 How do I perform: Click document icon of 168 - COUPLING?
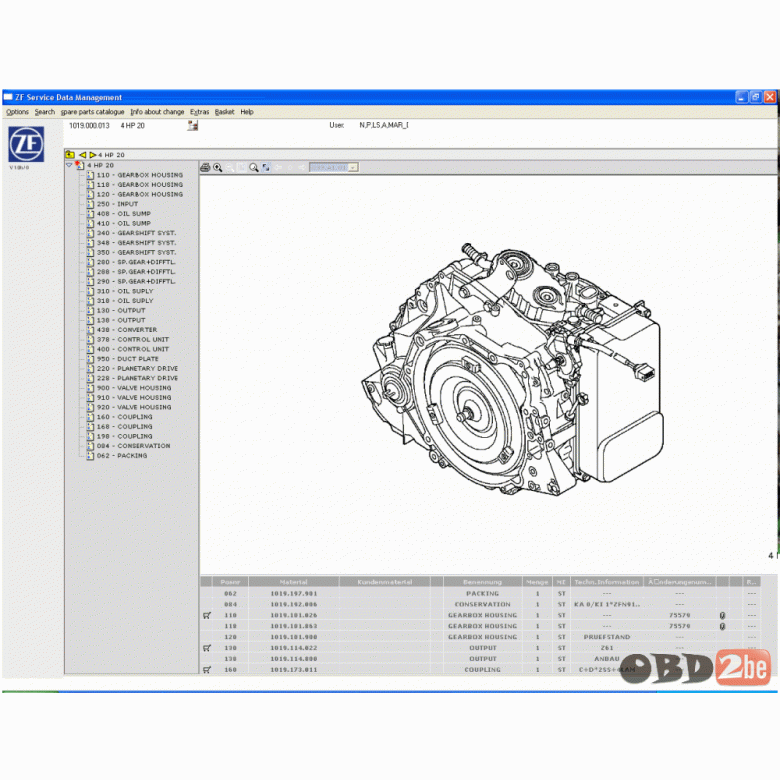click(90, 427)
